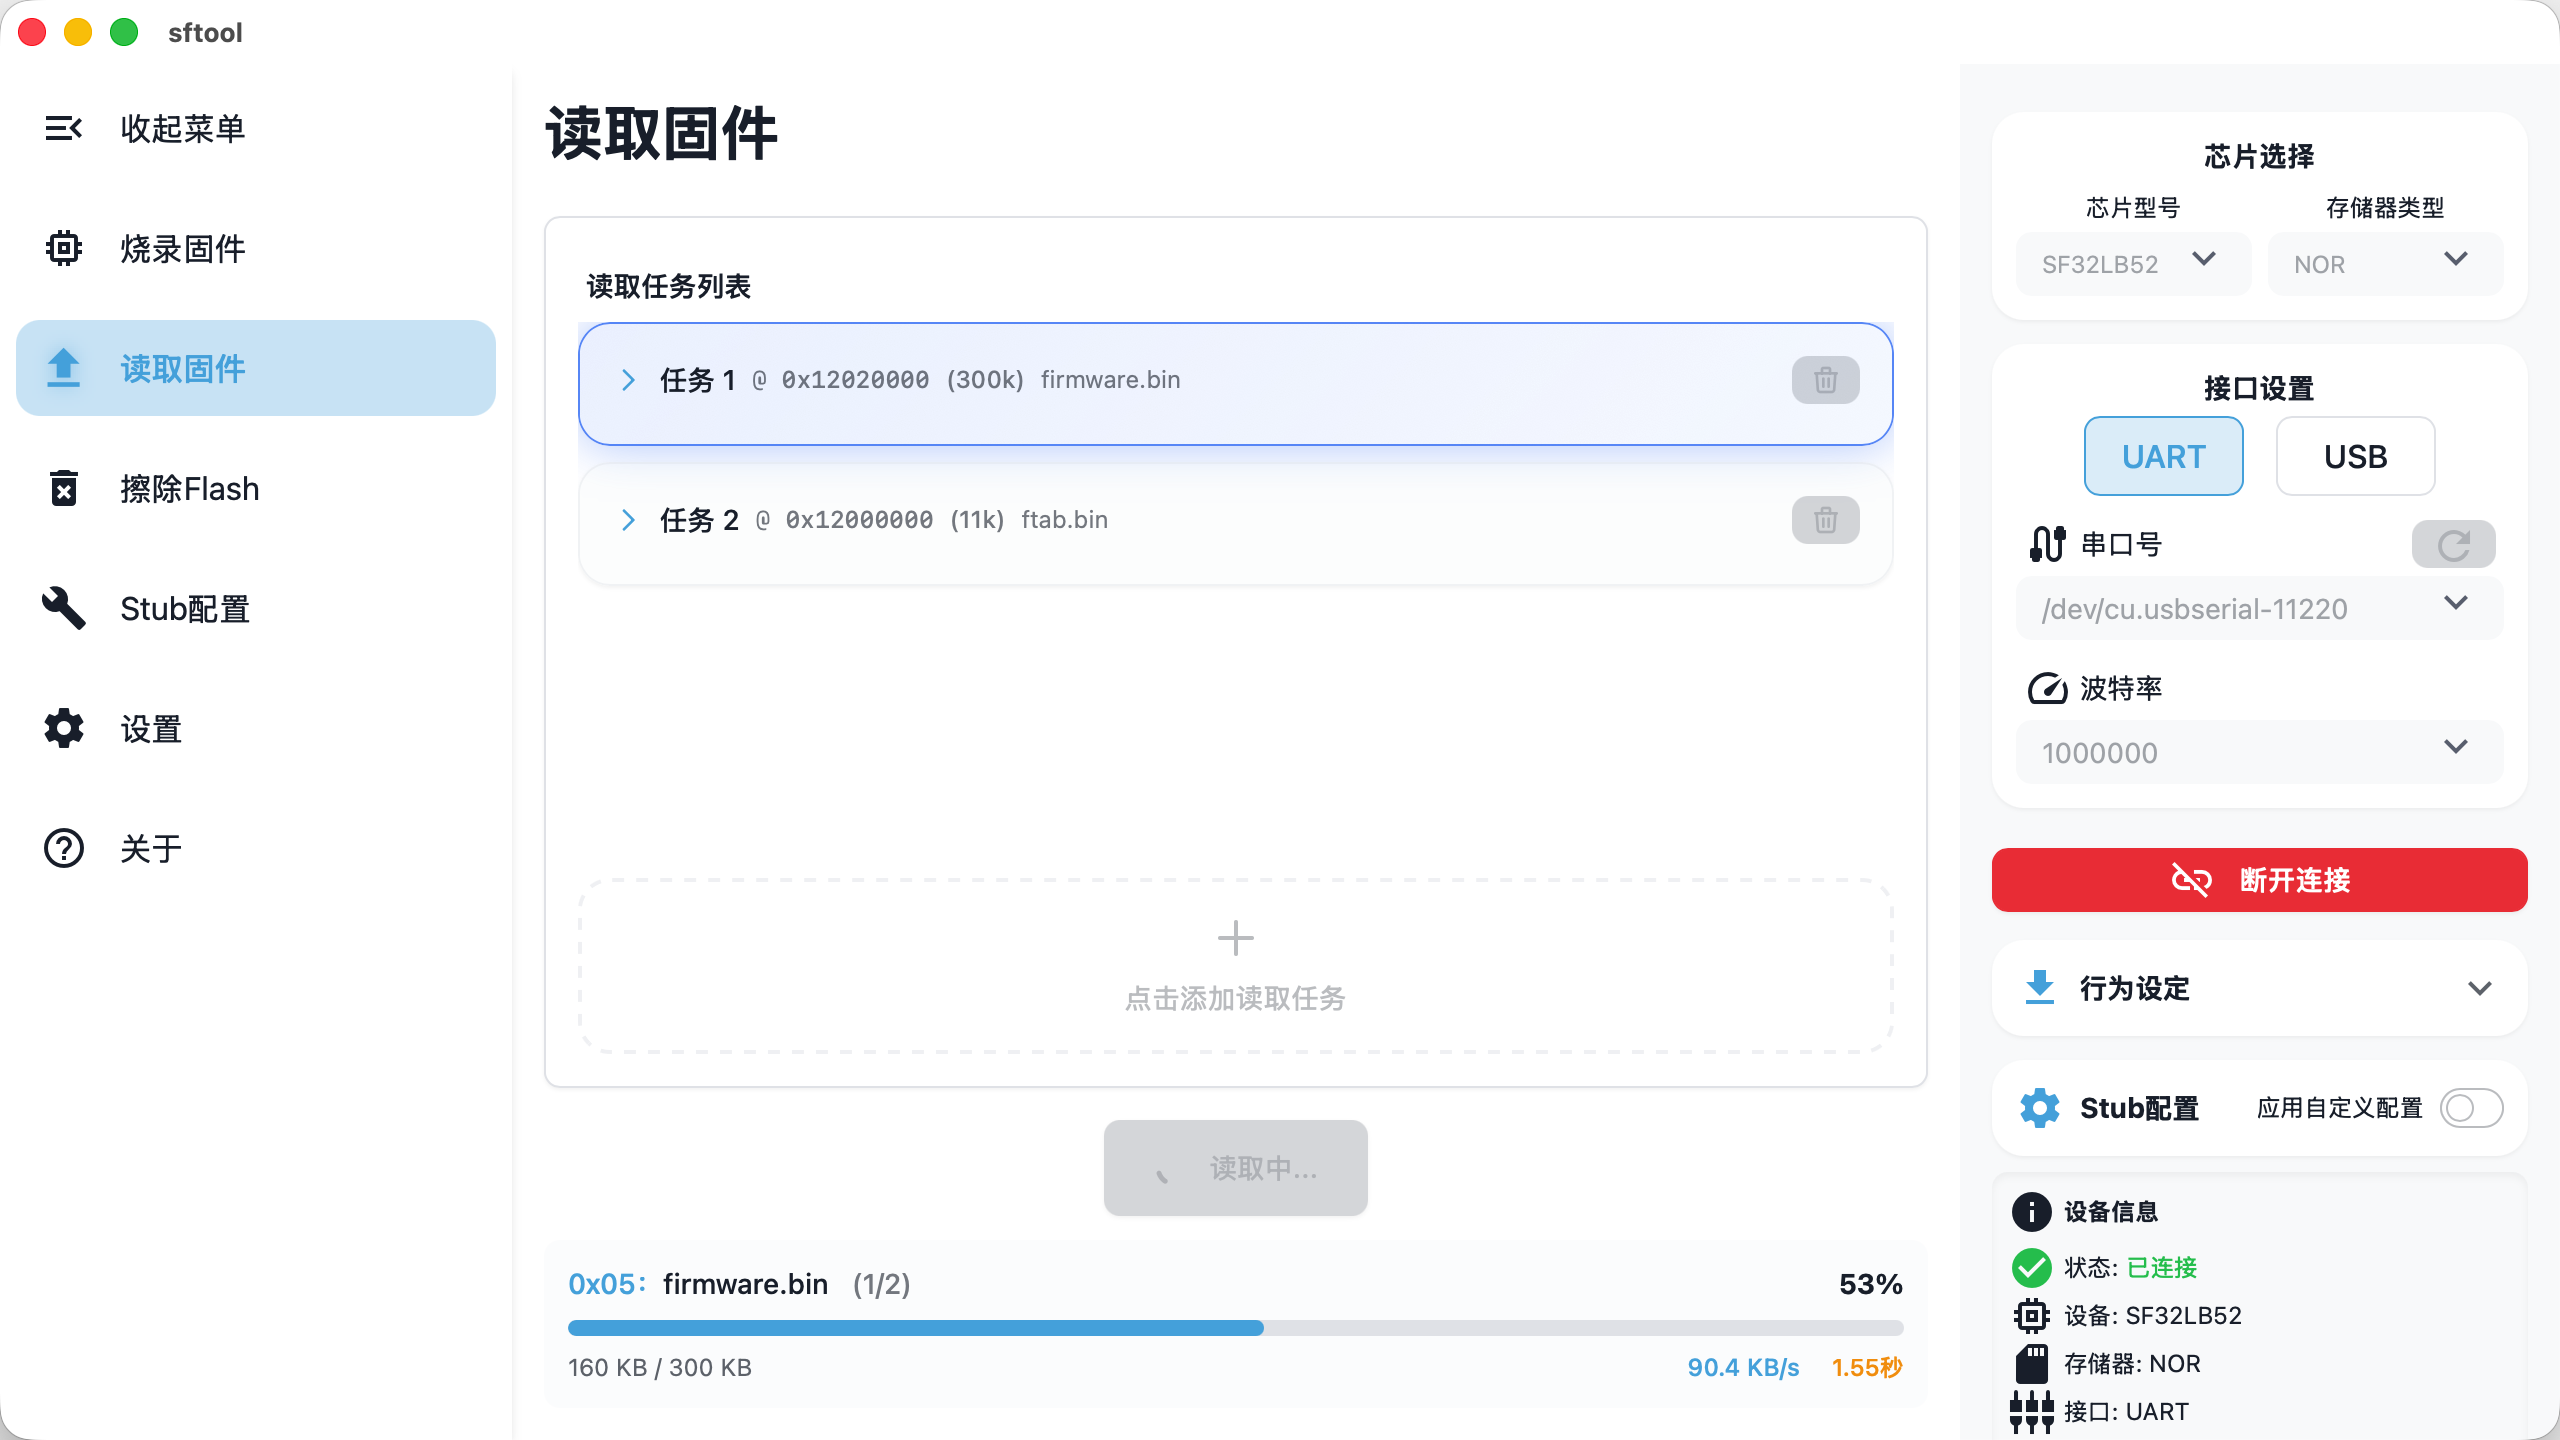Click the 点击添加读取任务 area
2560x1440 pixels.
tap(1235, 966)
